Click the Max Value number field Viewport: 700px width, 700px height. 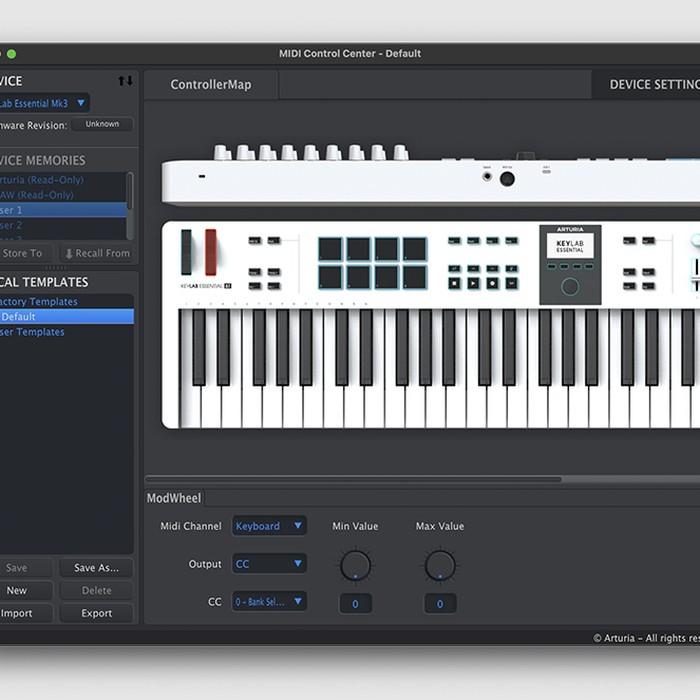click(440, 604)
